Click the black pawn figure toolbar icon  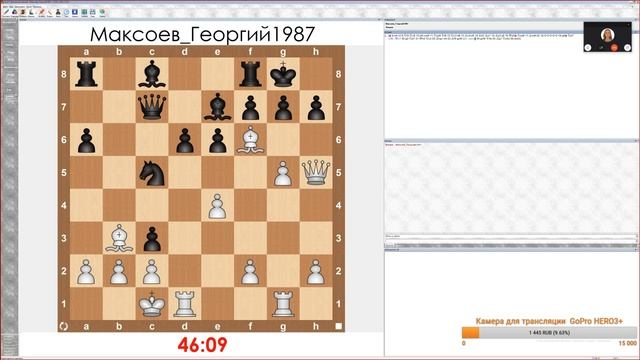58,12
